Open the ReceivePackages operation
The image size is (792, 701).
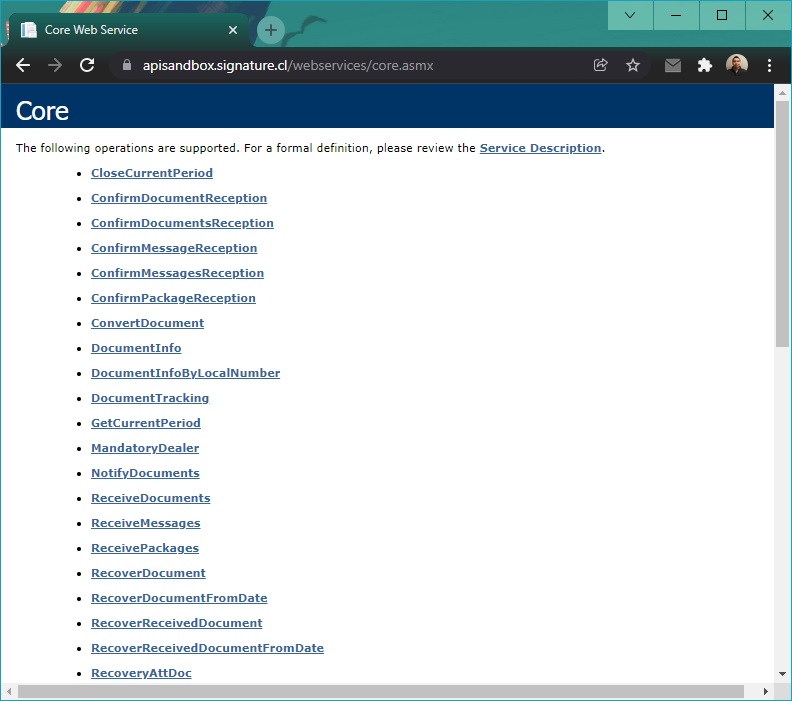145,548
